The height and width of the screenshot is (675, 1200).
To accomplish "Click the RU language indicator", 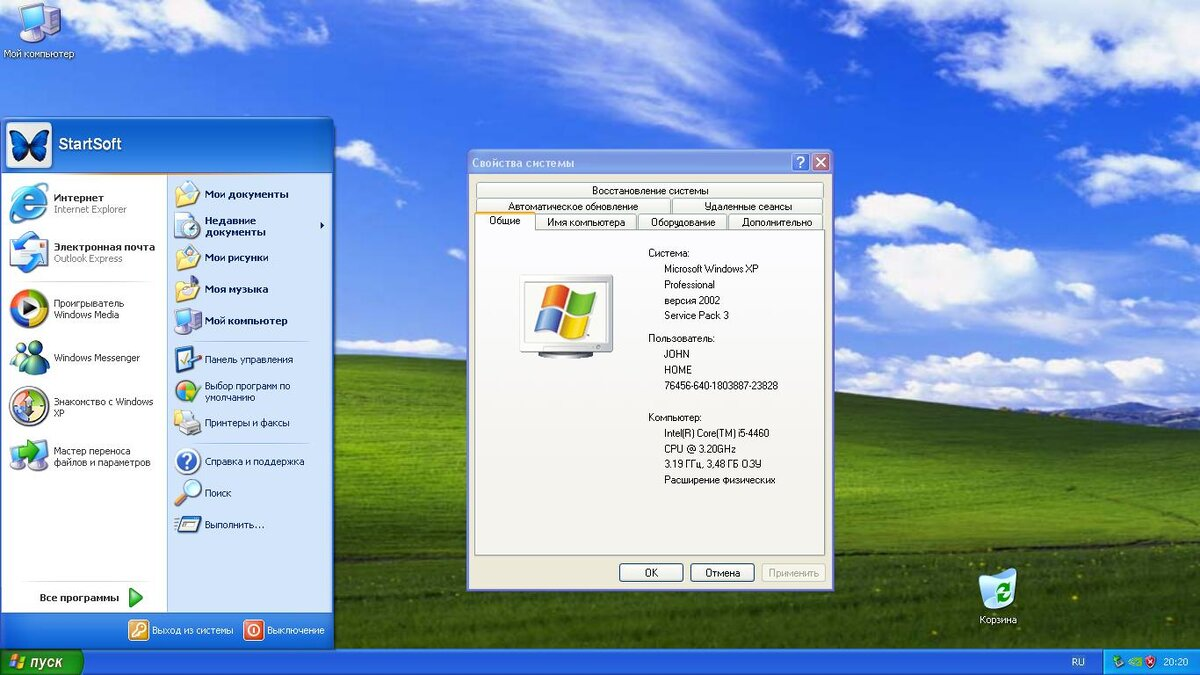I will (x=1078, y=662).
